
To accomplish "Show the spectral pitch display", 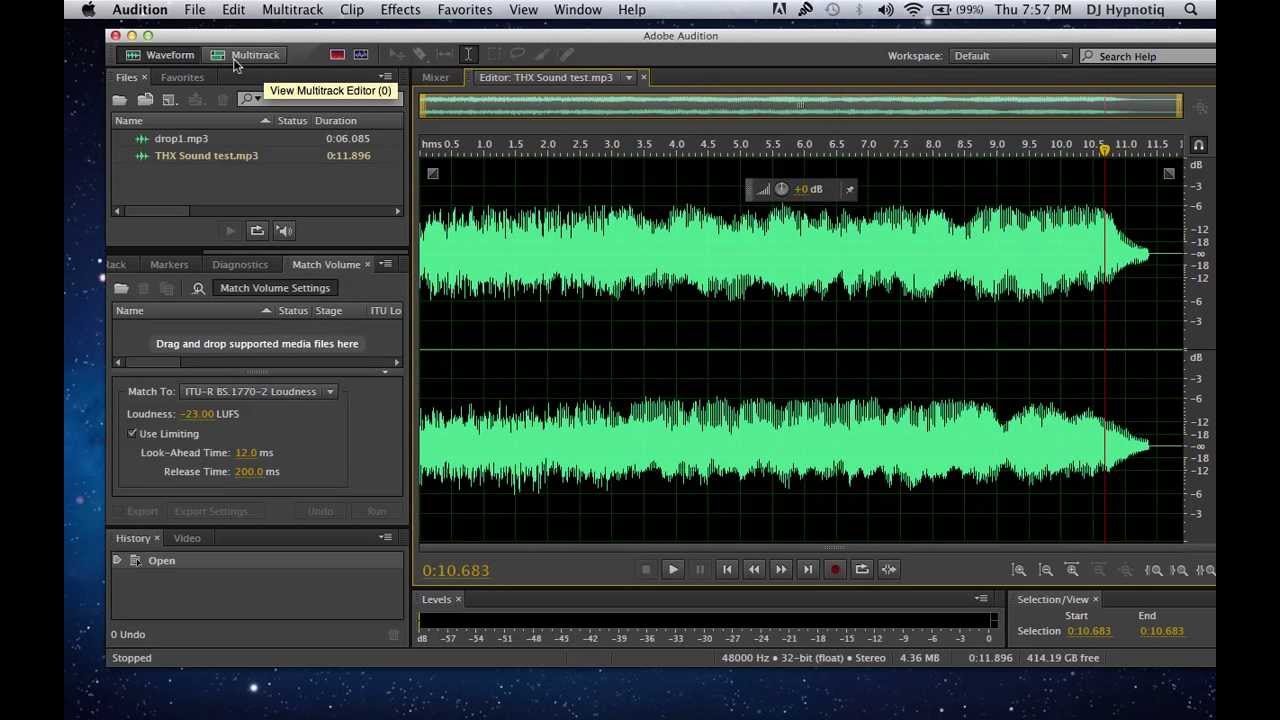I will point(361,55).
